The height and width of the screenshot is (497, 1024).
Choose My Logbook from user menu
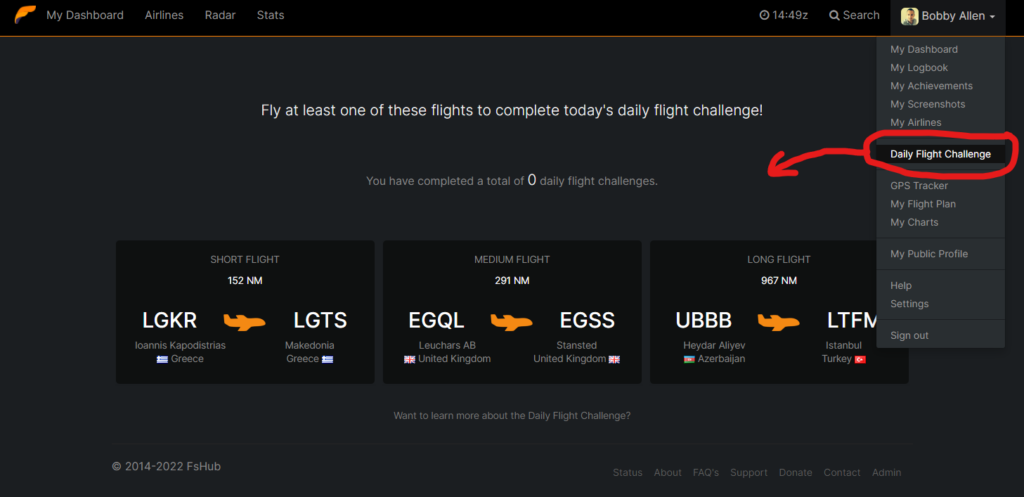919,67
